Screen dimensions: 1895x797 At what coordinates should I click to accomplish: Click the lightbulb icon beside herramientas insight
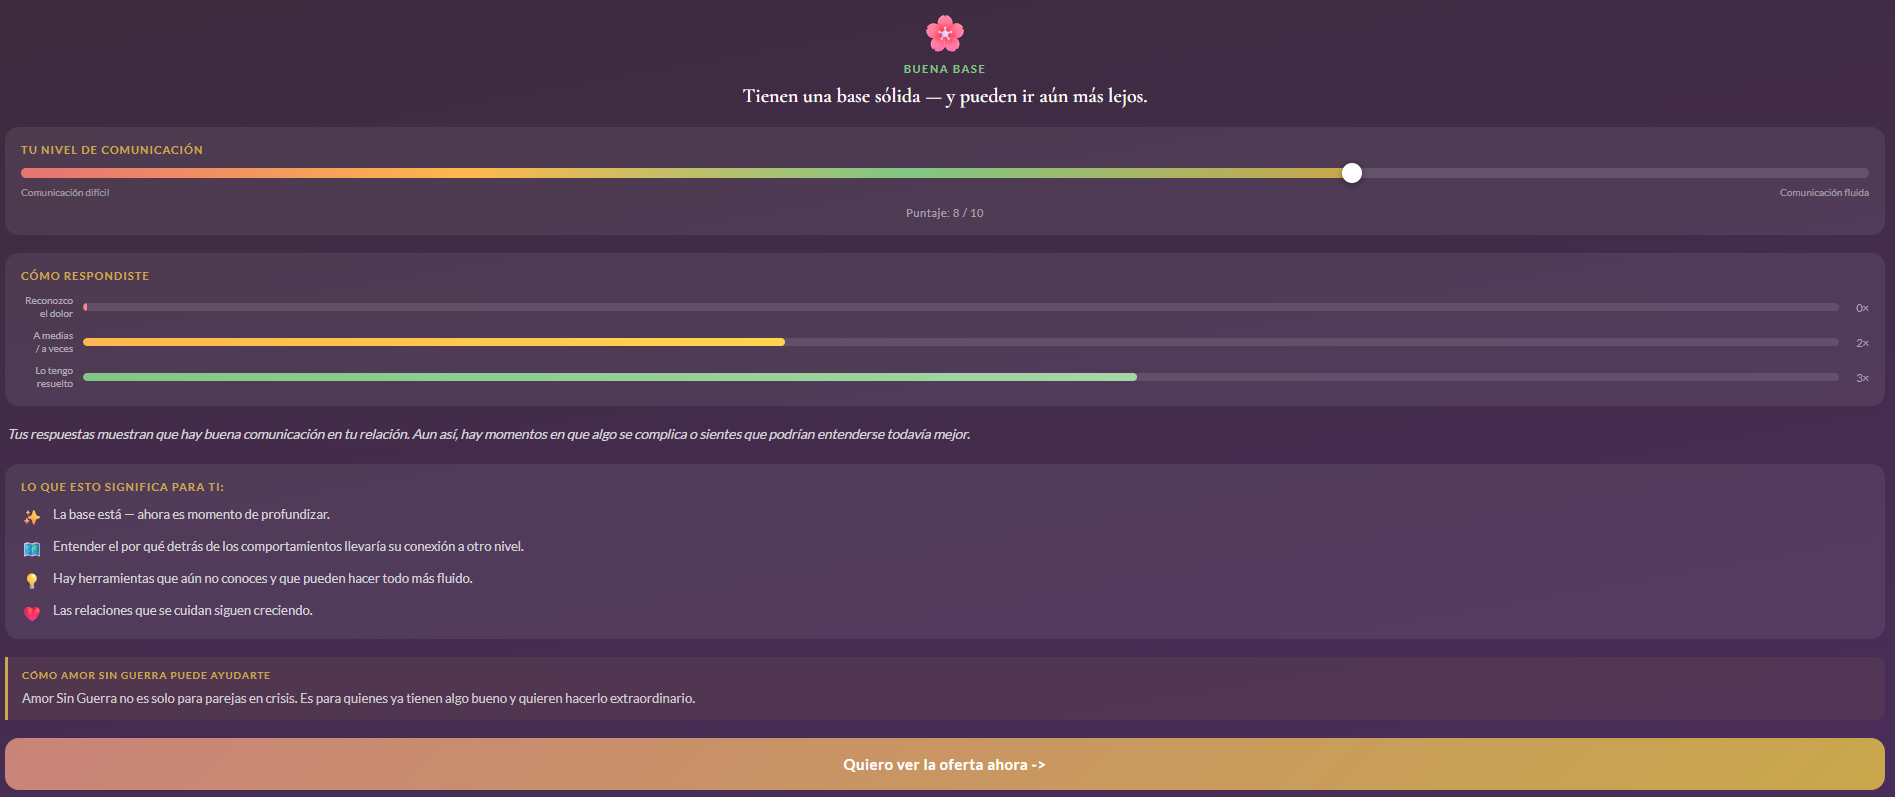(31, 578)
